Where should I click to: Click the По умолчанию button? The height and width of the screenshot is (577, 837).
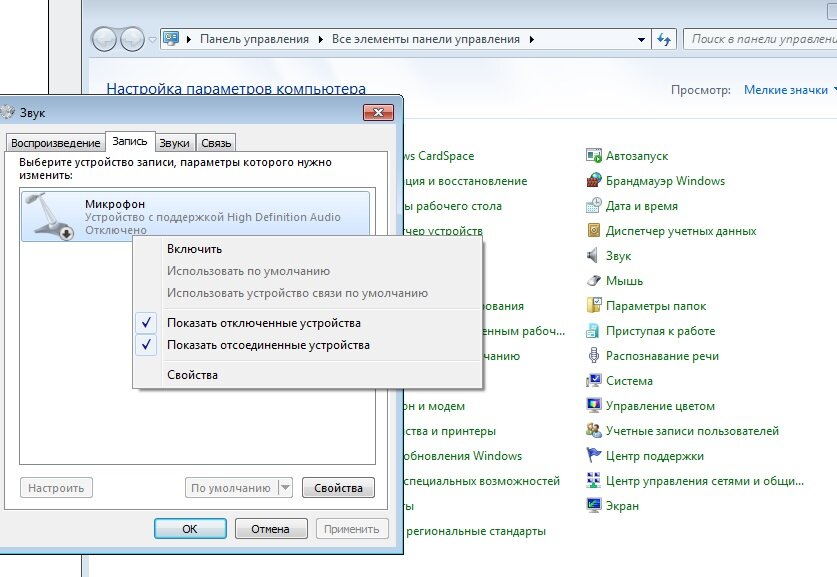[231, 487]
